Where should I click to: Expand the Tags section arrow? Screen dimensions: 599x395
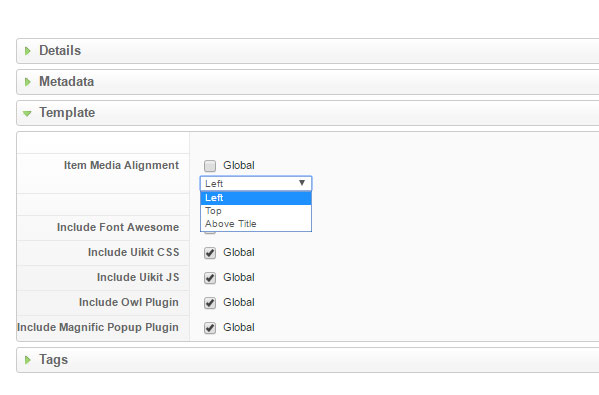(x=28, y=360)
